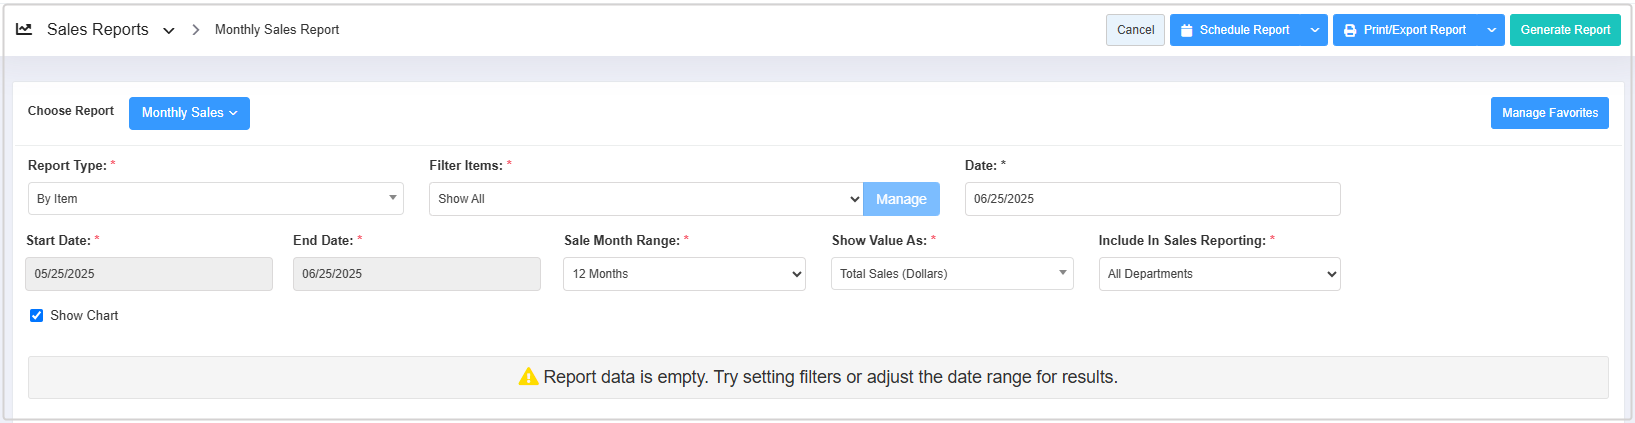Open the Show Value As dropdown
This screenshot has height=423, width=1635.
click(951, 274)
